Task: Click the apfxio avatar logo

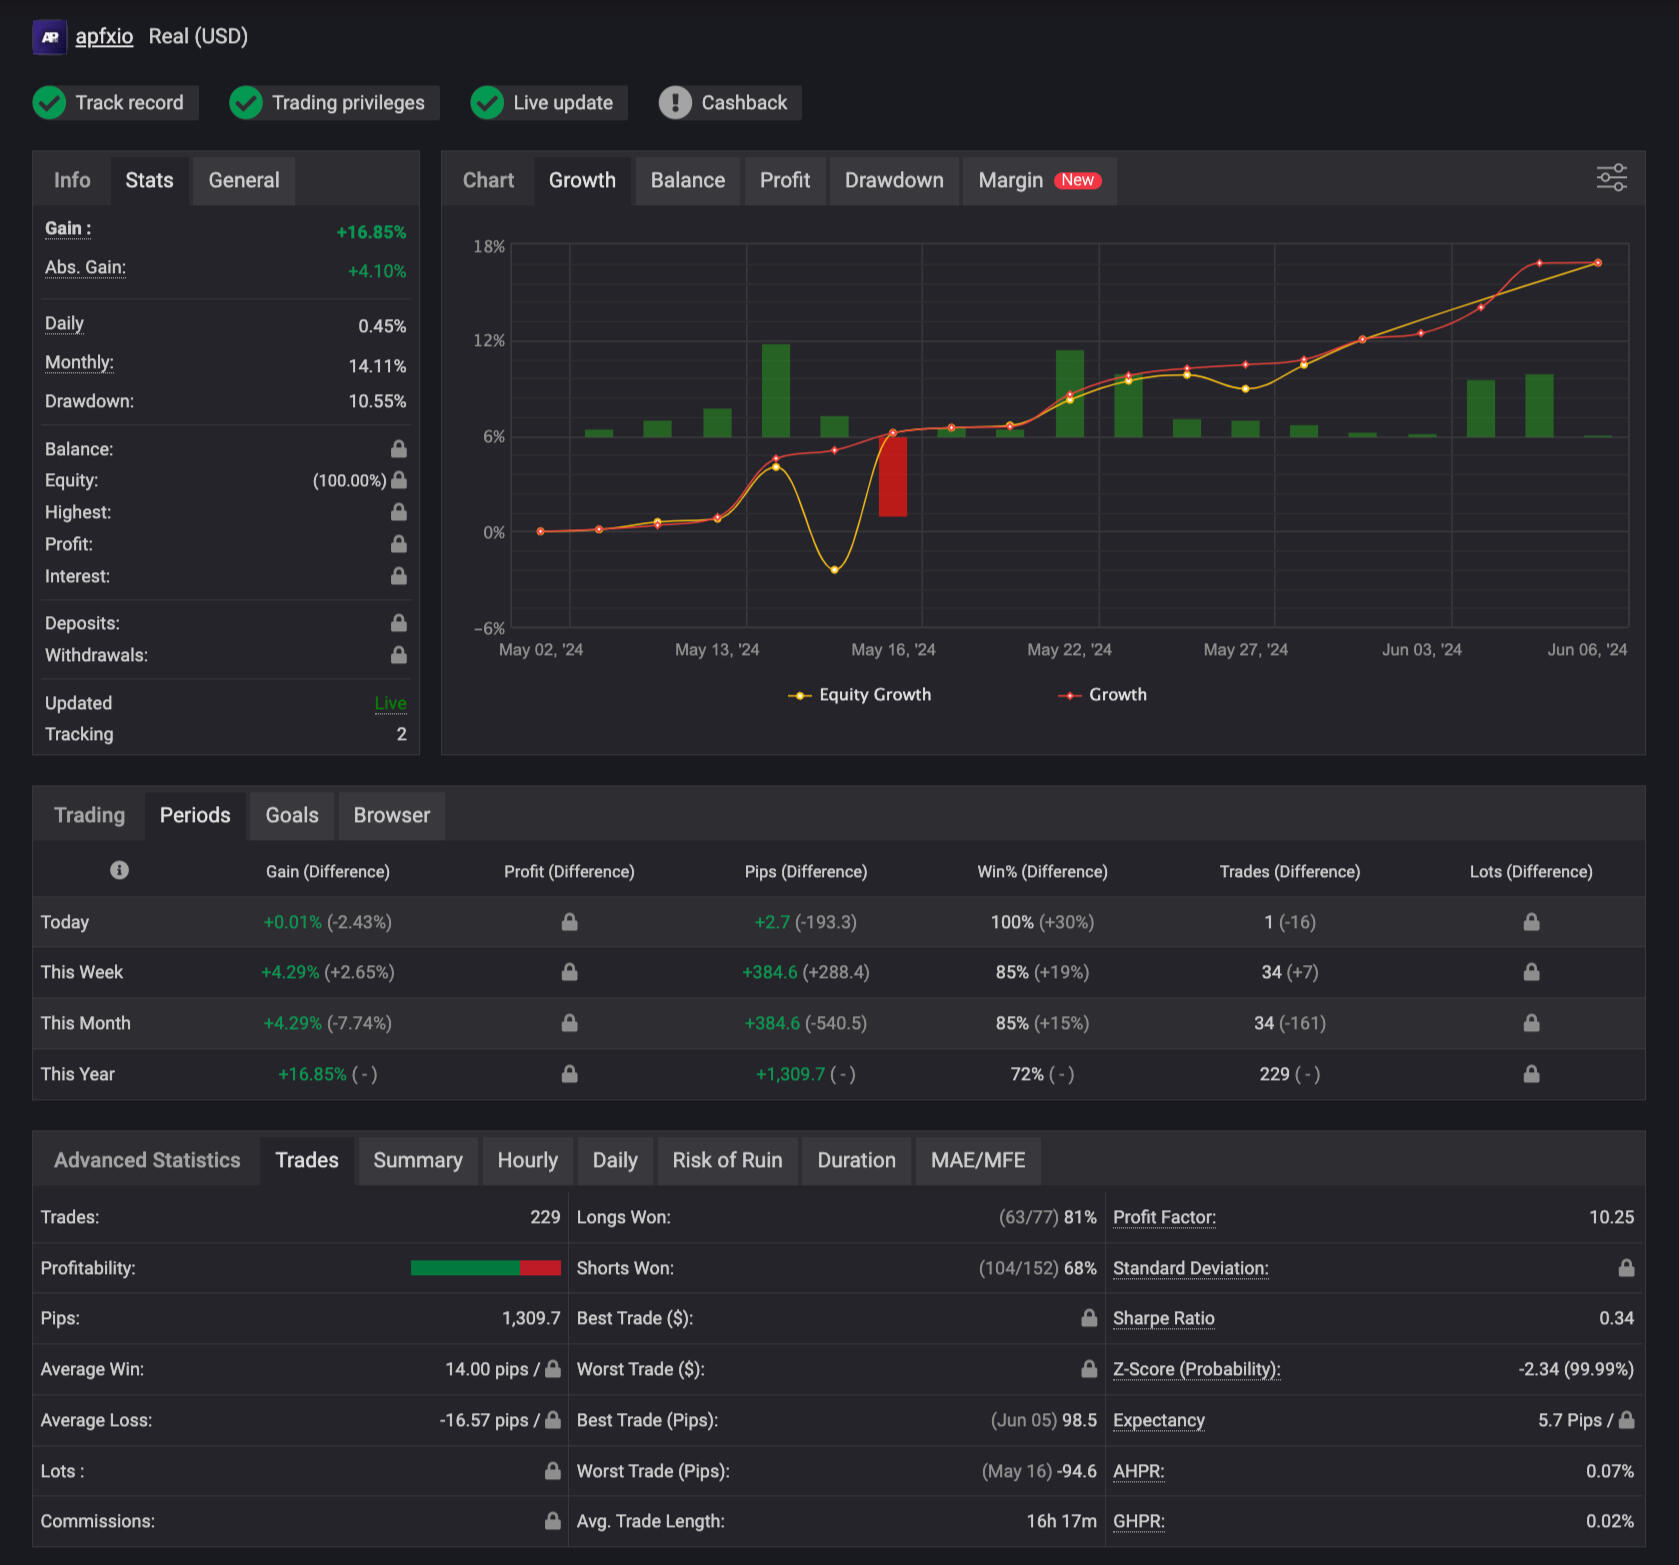Action: pyautogui.click(x=50, y=37)
